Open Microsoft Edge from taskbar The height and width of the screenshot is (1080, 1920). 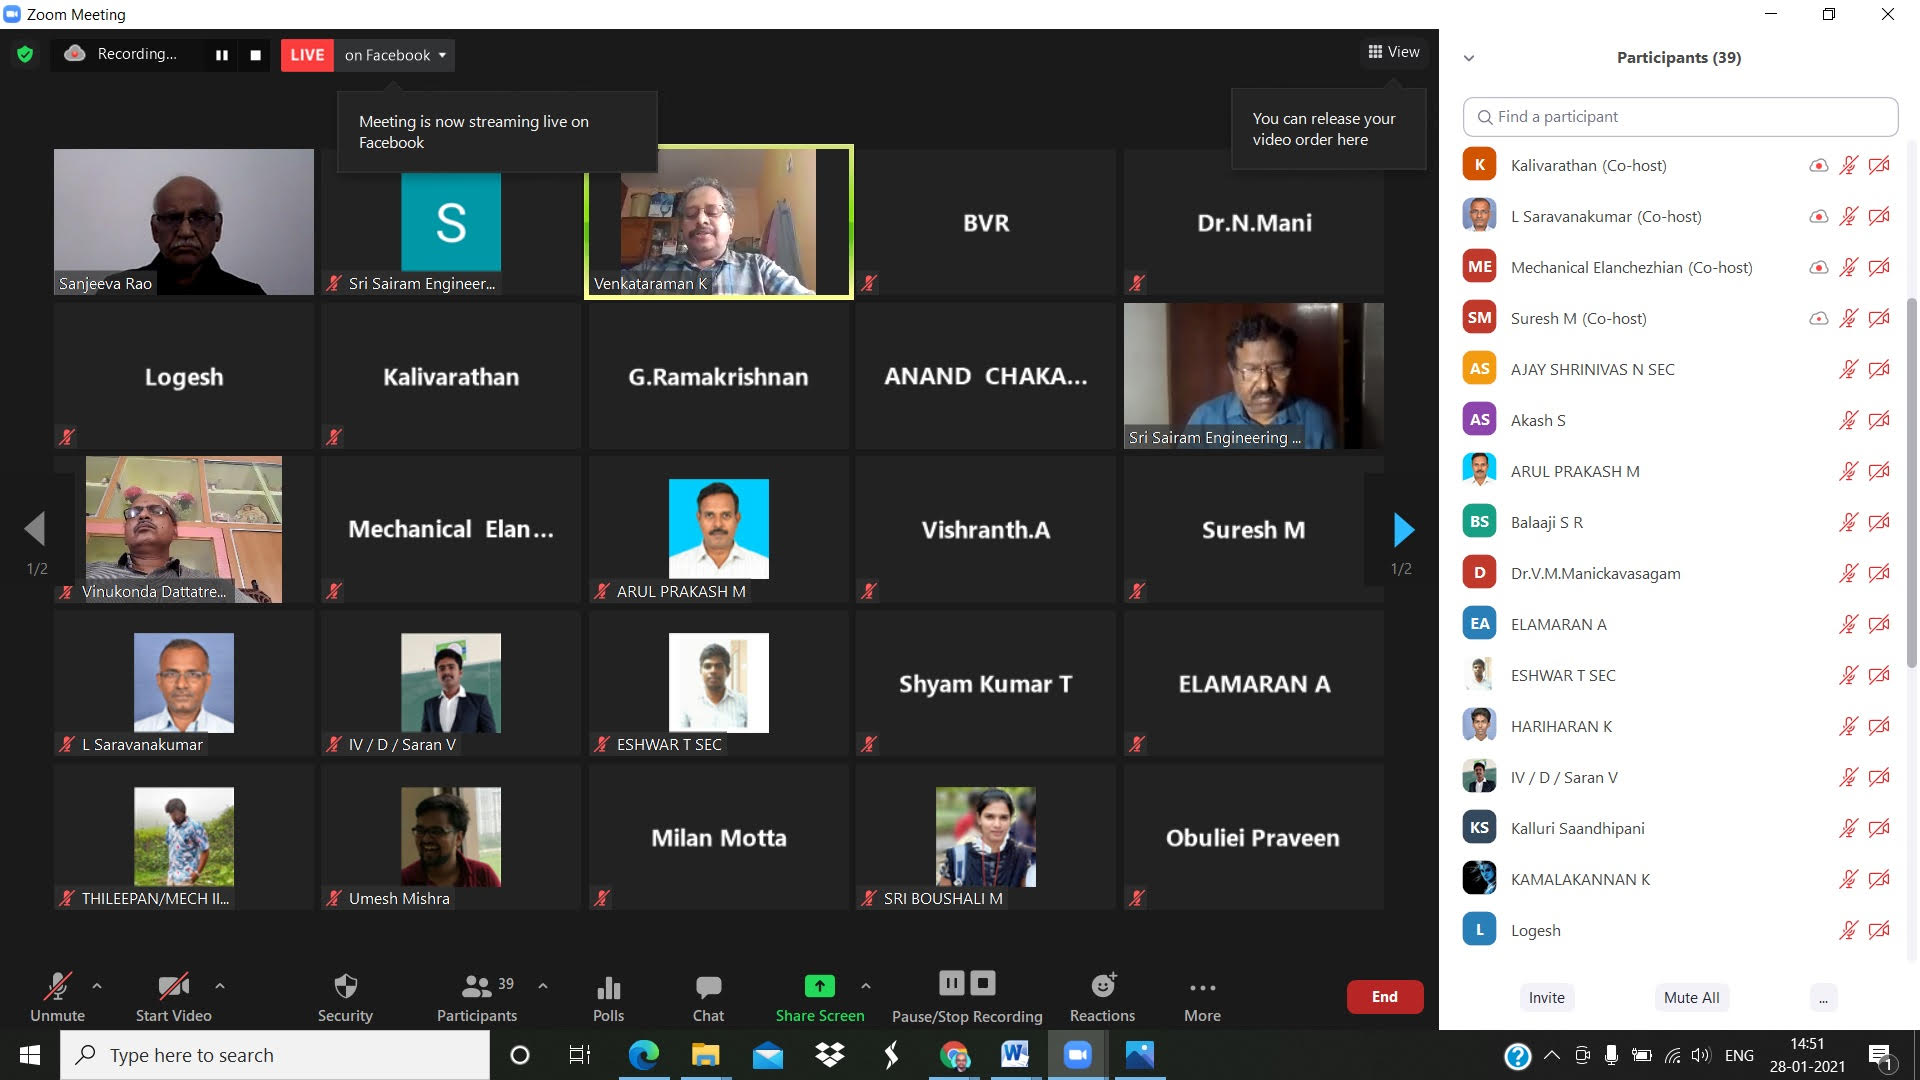[x=643, y=1055]
